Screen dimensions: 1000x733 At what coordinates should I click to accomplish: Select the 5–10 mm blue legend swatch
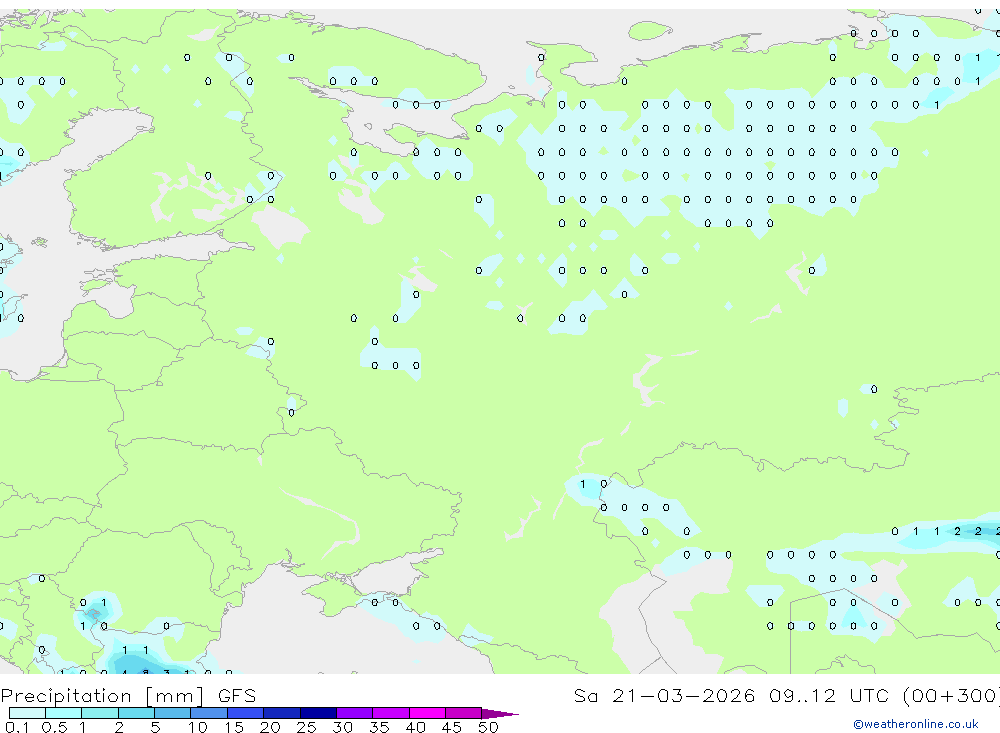click(173, 713)
